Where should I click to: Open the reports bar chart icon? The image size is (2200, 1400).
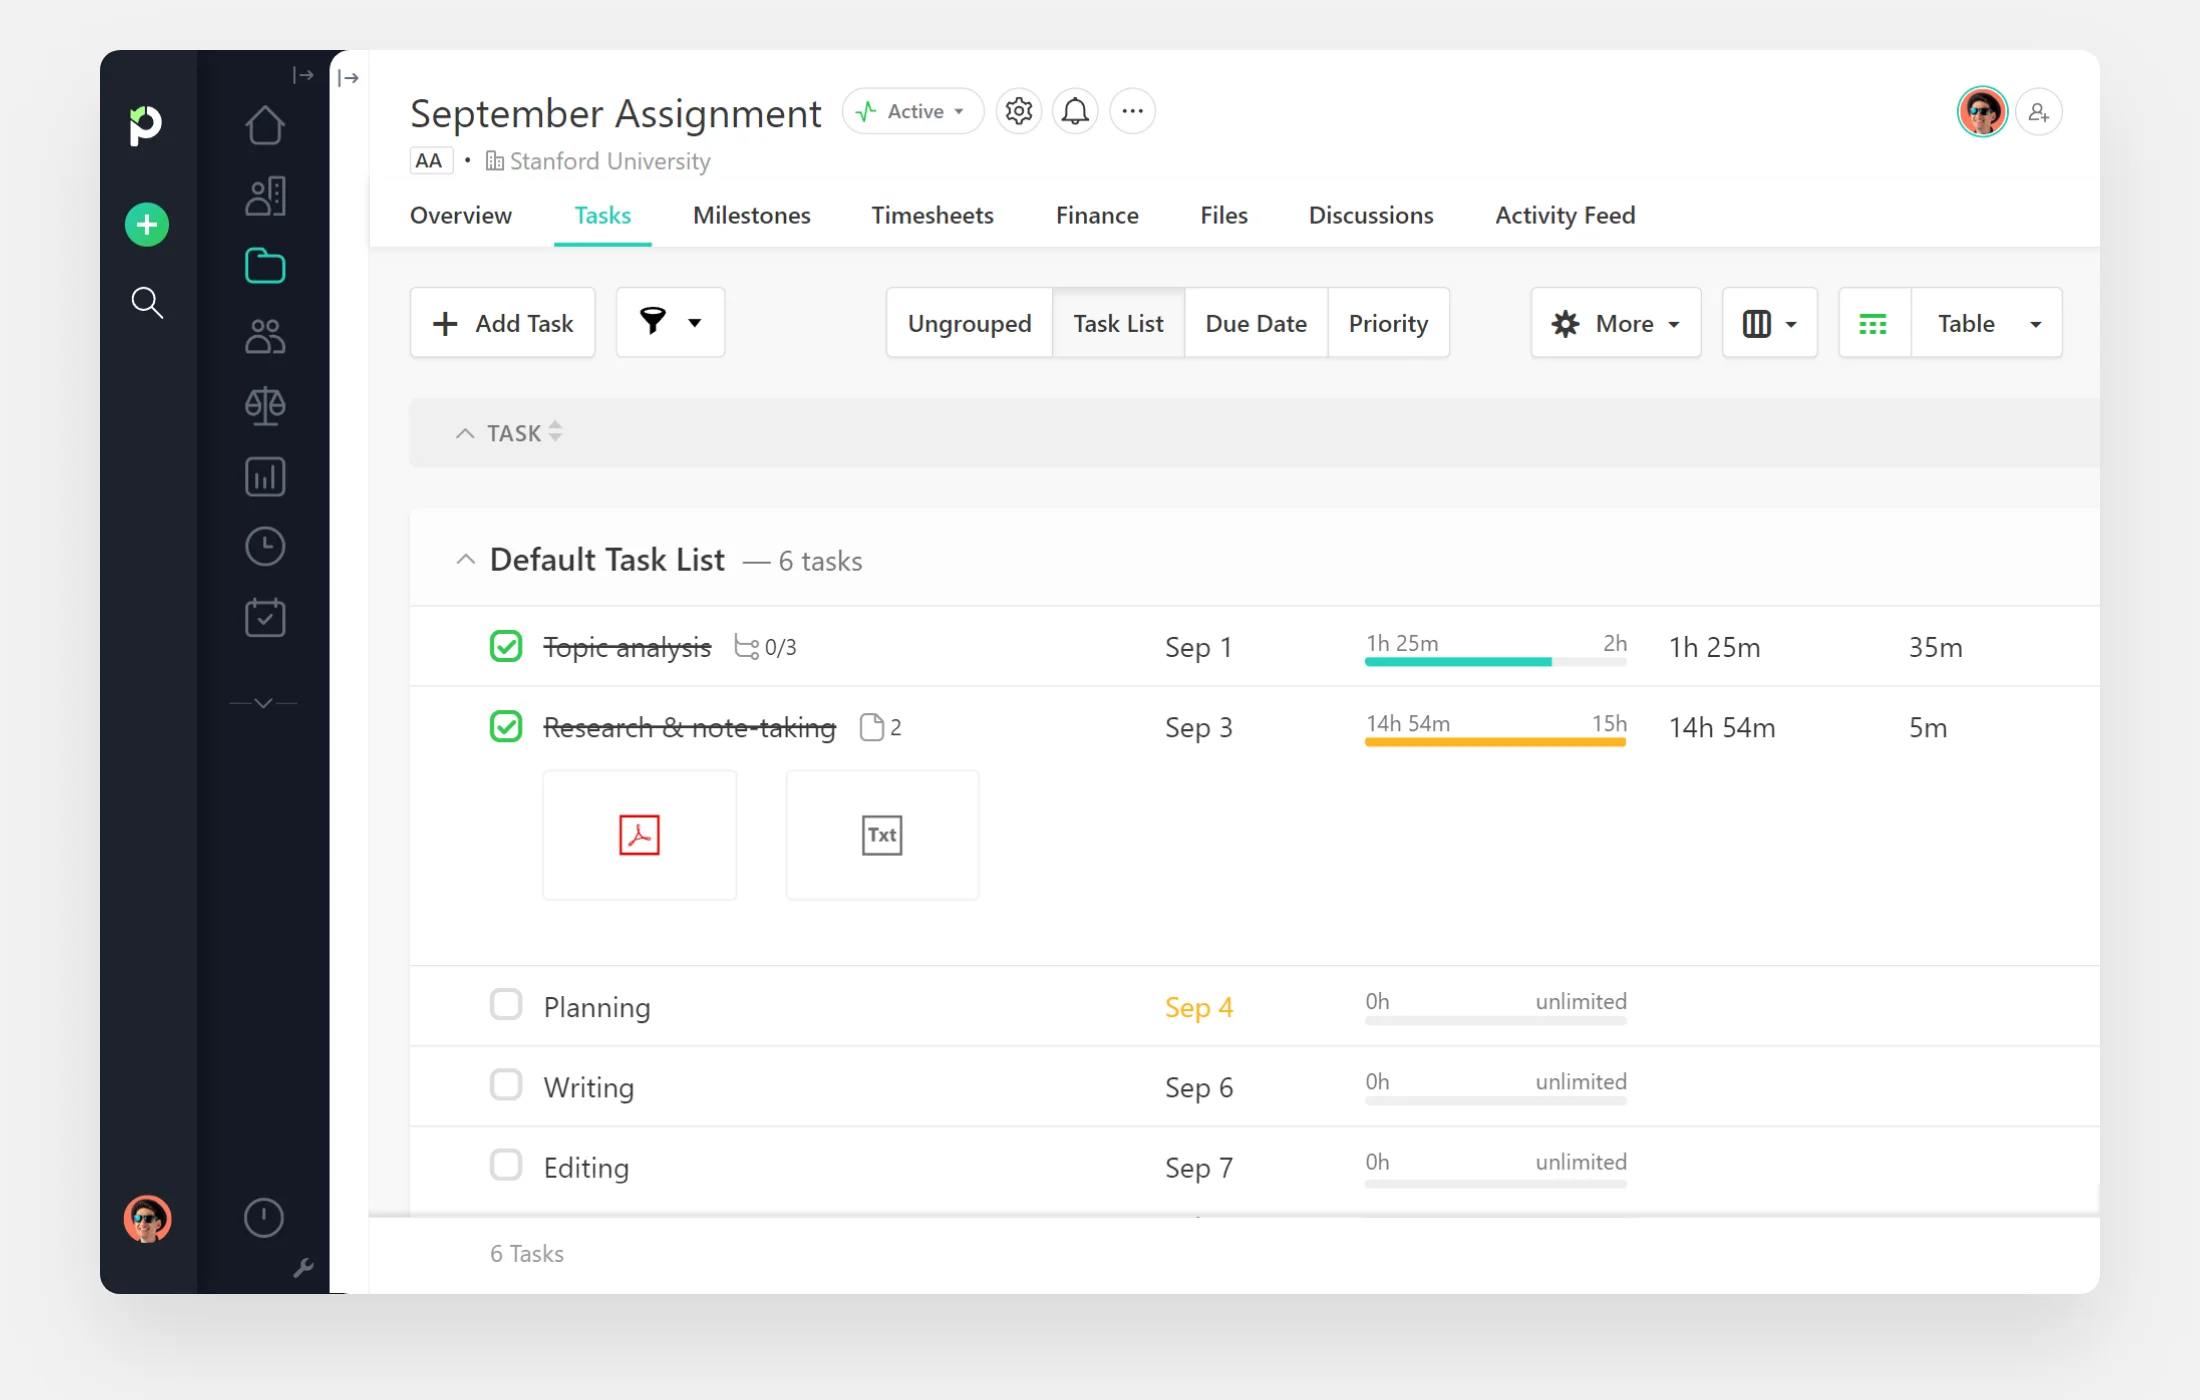(265, 477)
